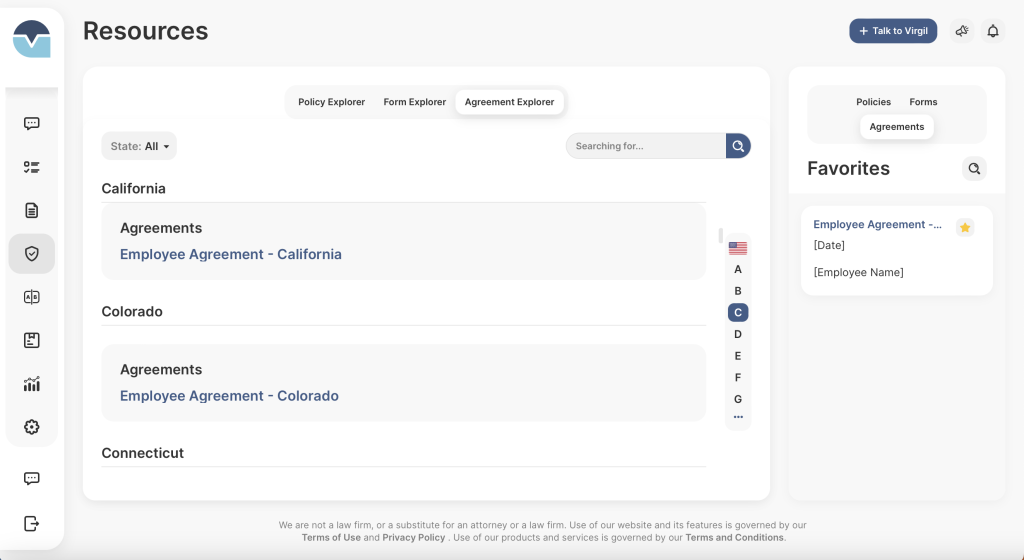Jump to letter B in the index
Viewport: 1024px width, 560px height.
coord(738,291)
